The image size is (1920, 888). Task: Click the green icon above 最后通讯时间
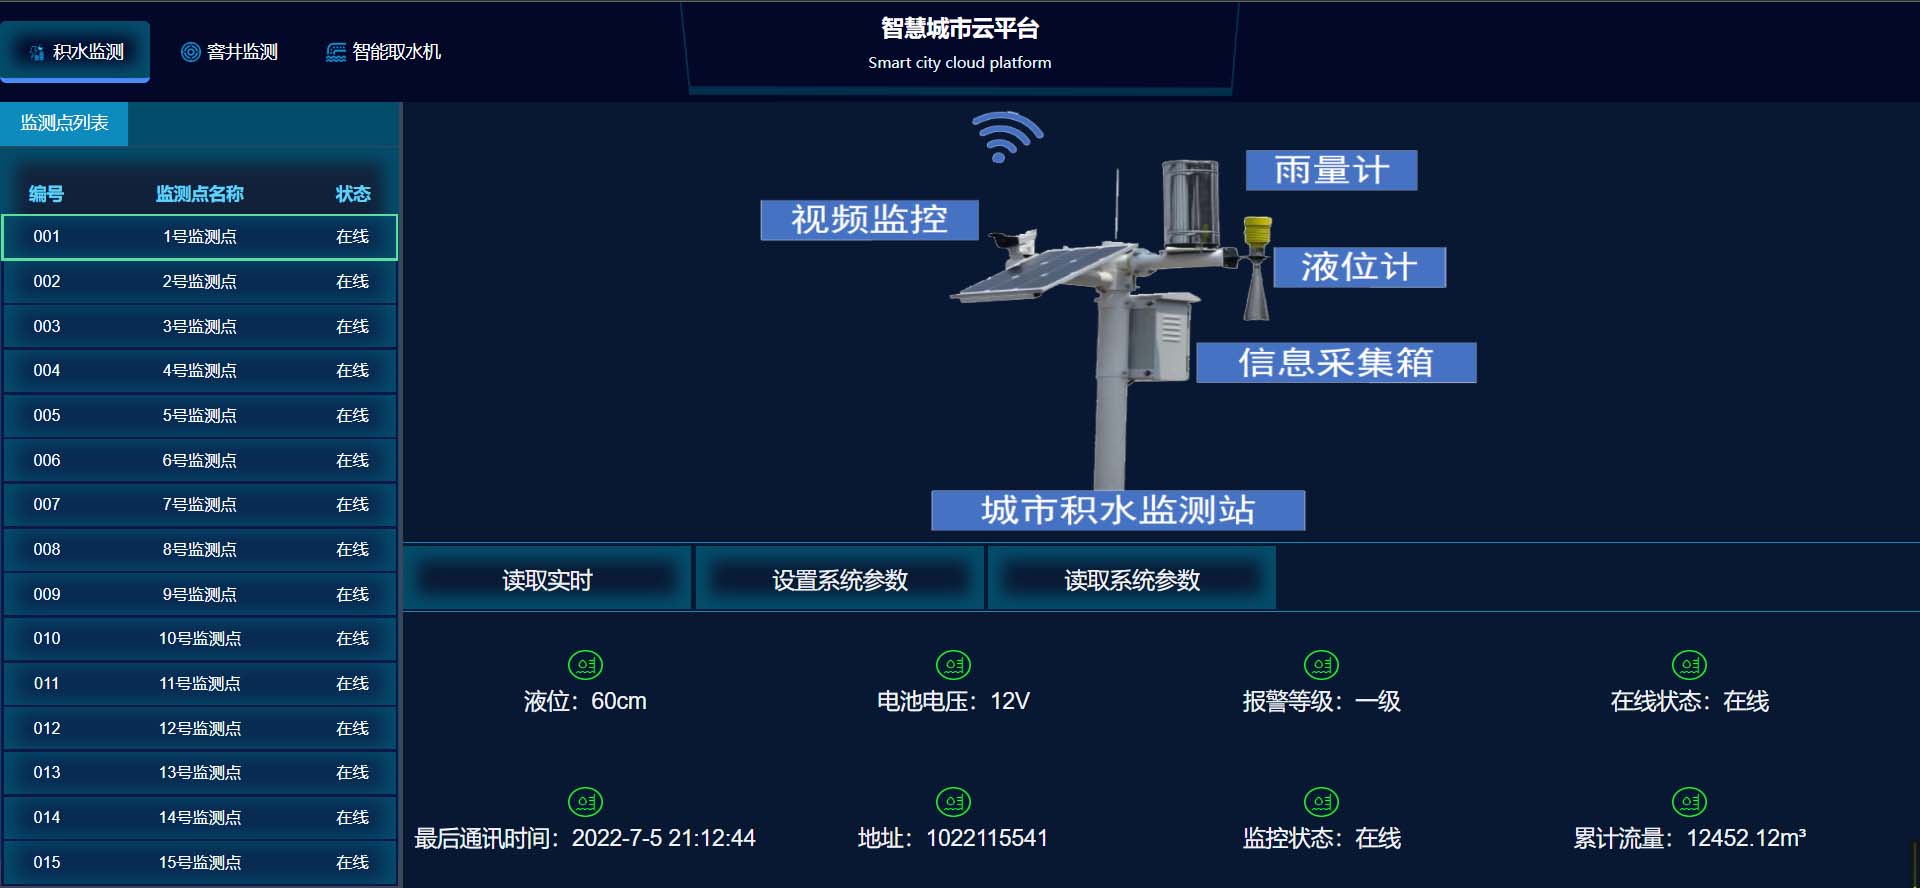[x=585, y=802]
